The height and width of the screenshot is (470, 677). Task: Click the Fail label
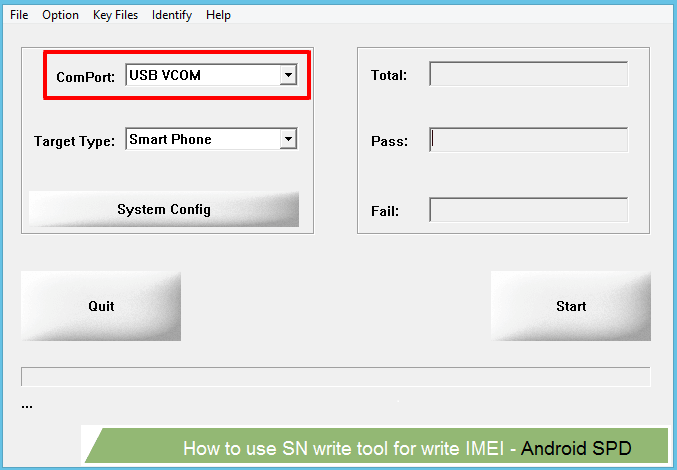(385, 211)
